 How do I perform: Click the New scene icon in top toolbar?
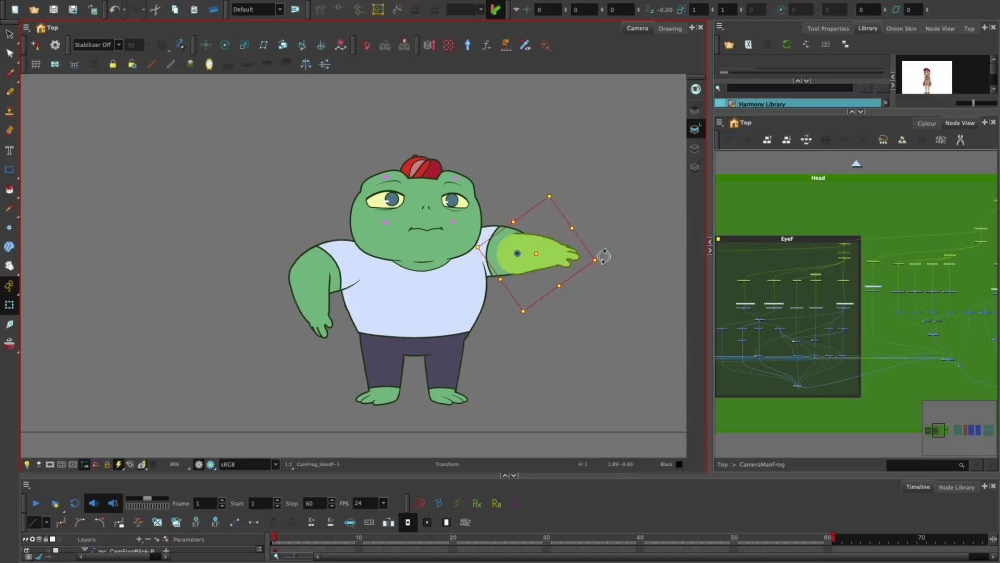pyautogui.click(x=15, y=10)
